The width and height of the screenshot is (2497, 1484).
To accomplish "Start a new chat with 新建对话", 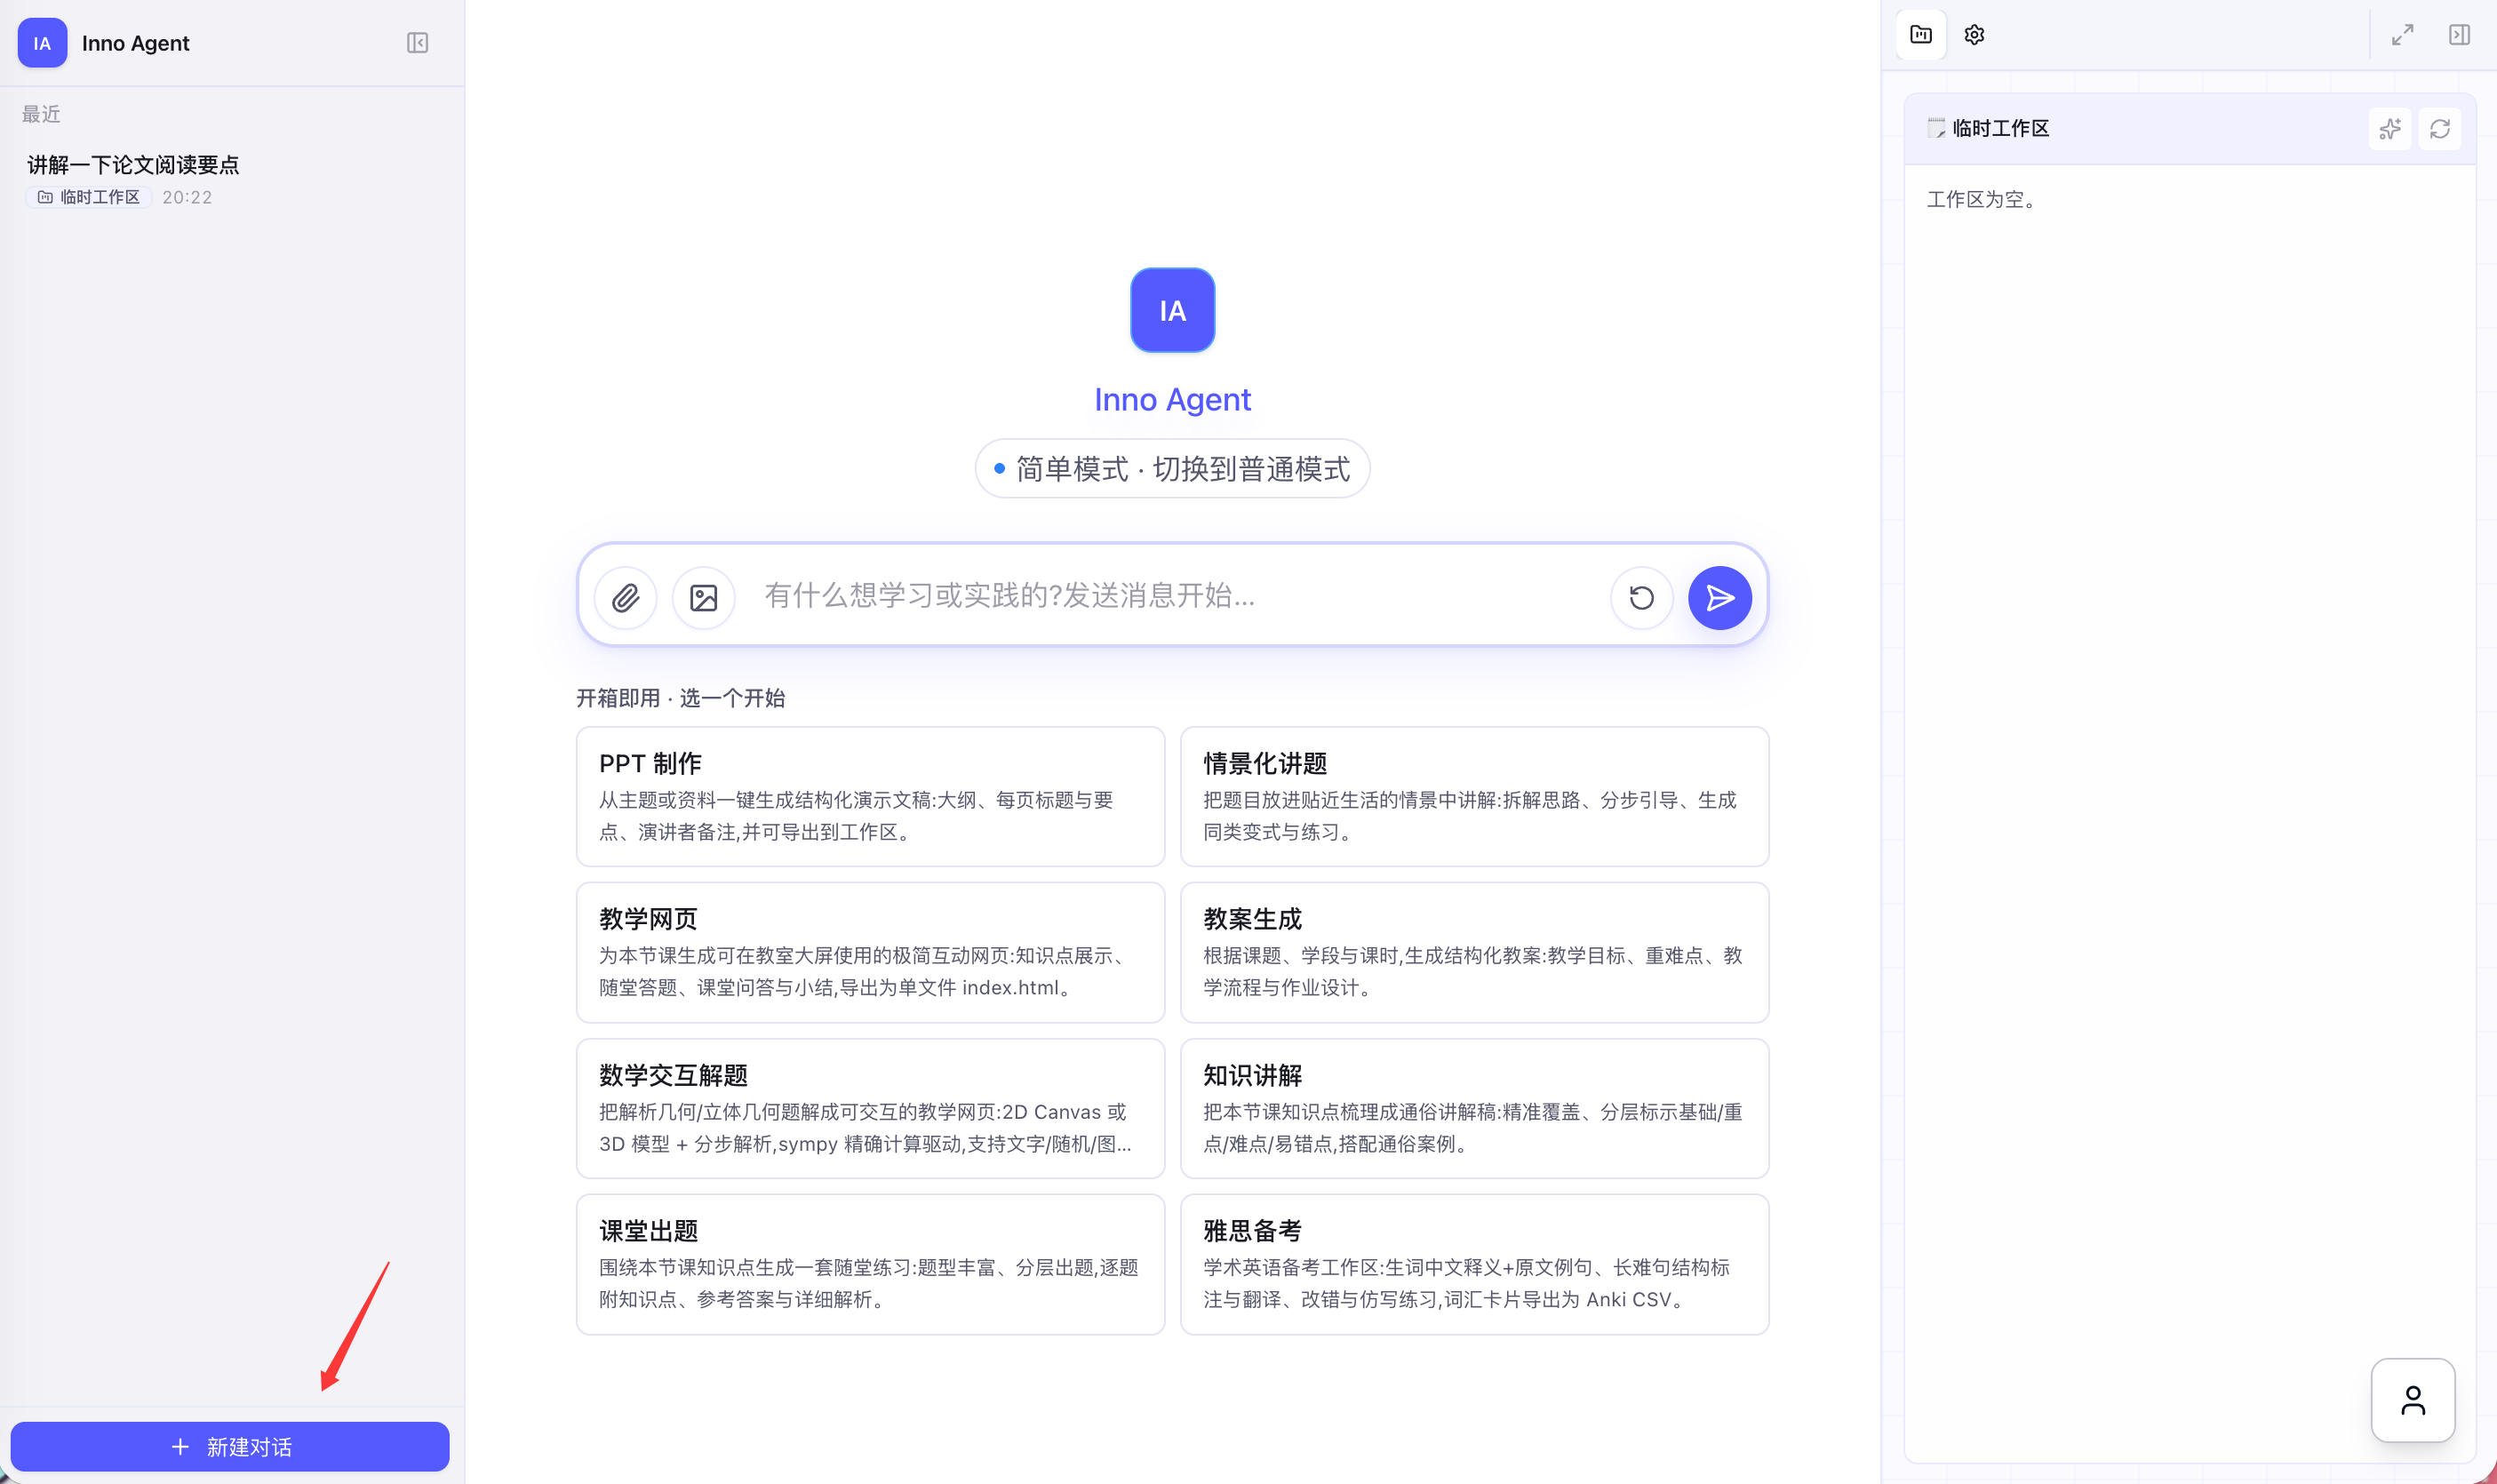I will click(x=230, y=1446).
